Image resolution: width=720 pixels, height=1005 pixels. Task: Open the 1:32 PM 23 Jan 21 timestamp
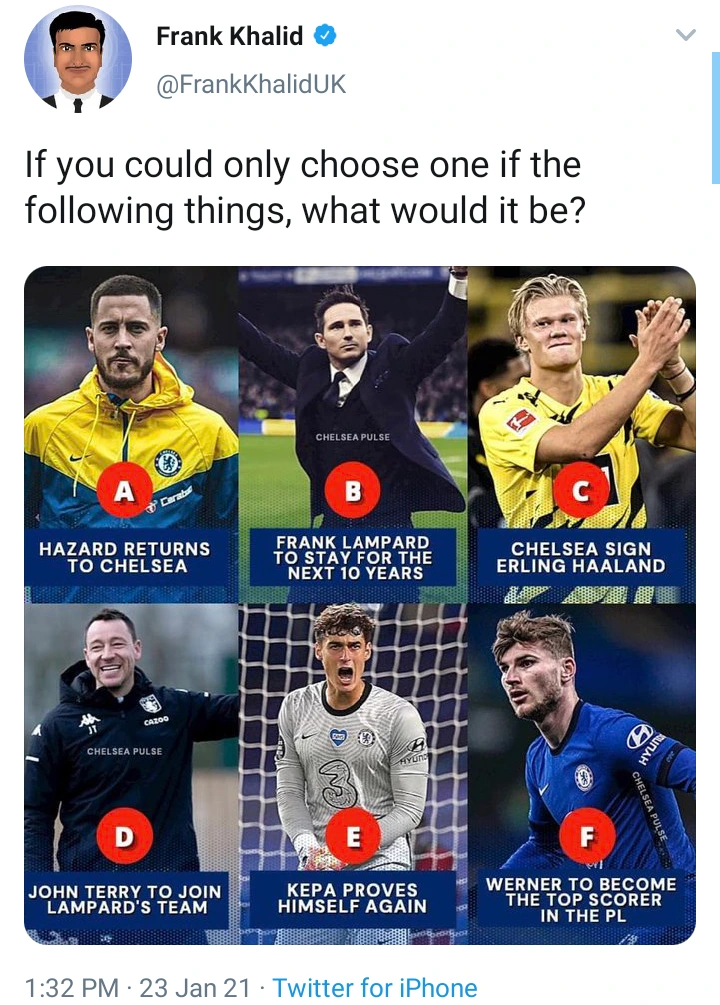point(137,988)
